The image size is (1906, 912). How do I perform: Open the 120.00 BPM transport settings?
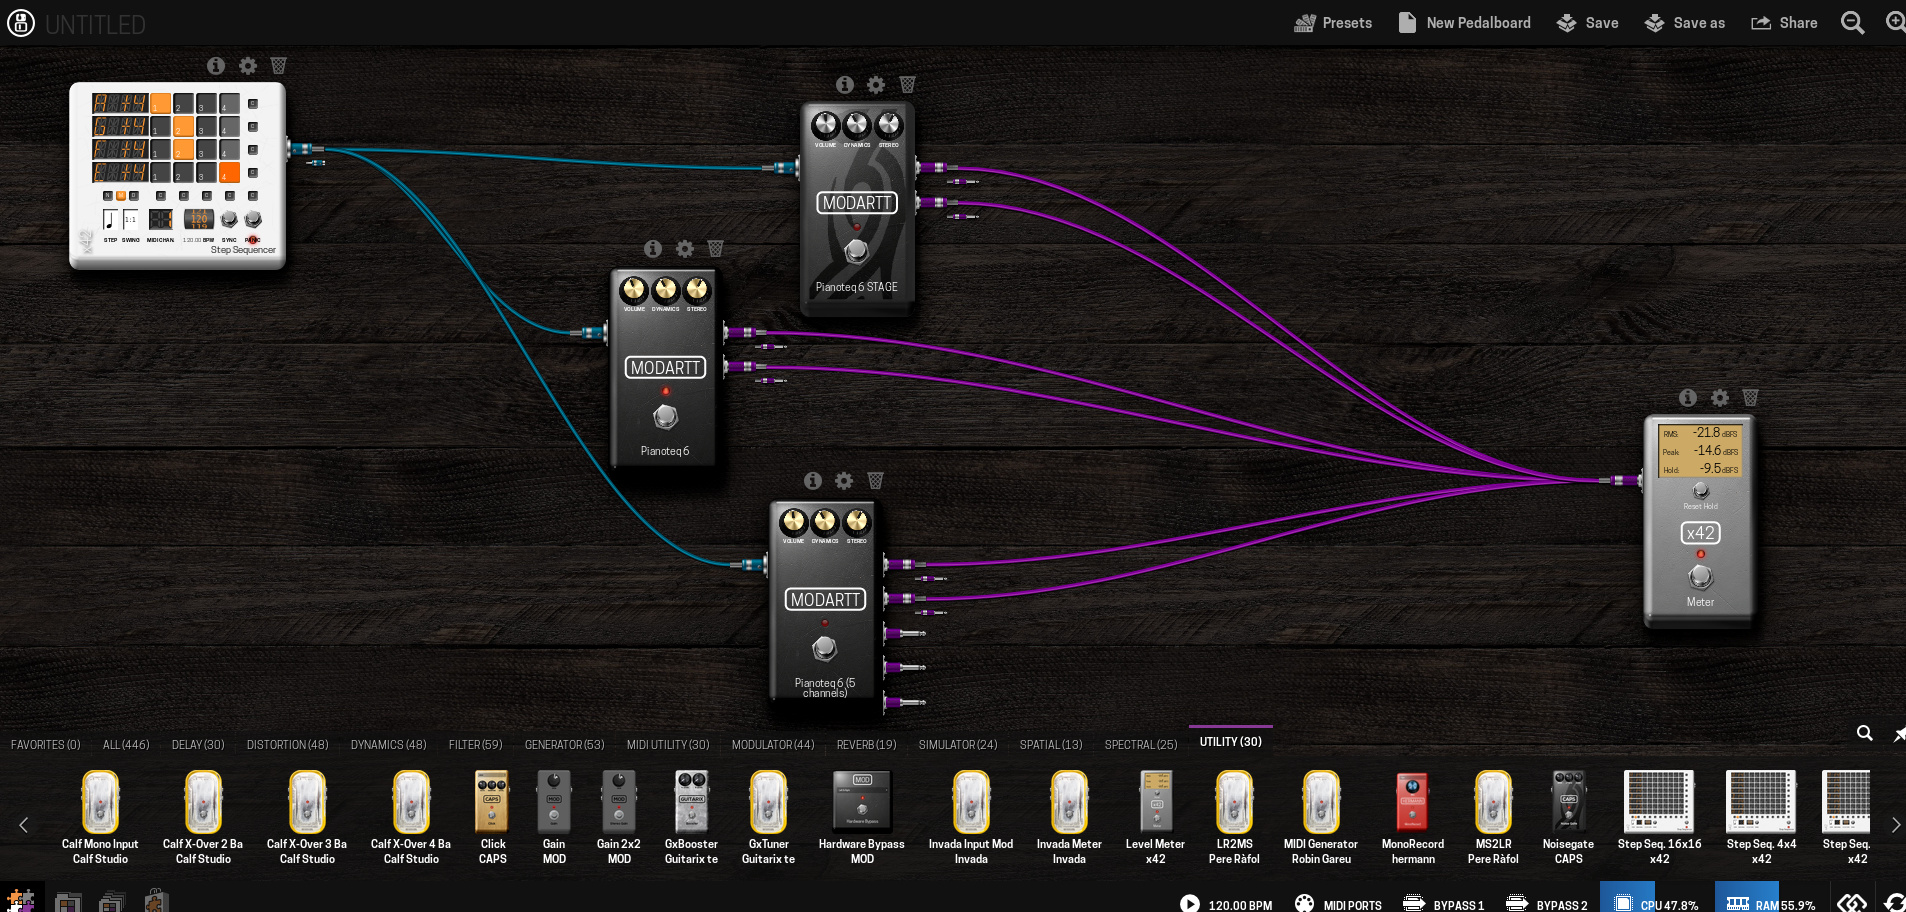pos(1226,904)
